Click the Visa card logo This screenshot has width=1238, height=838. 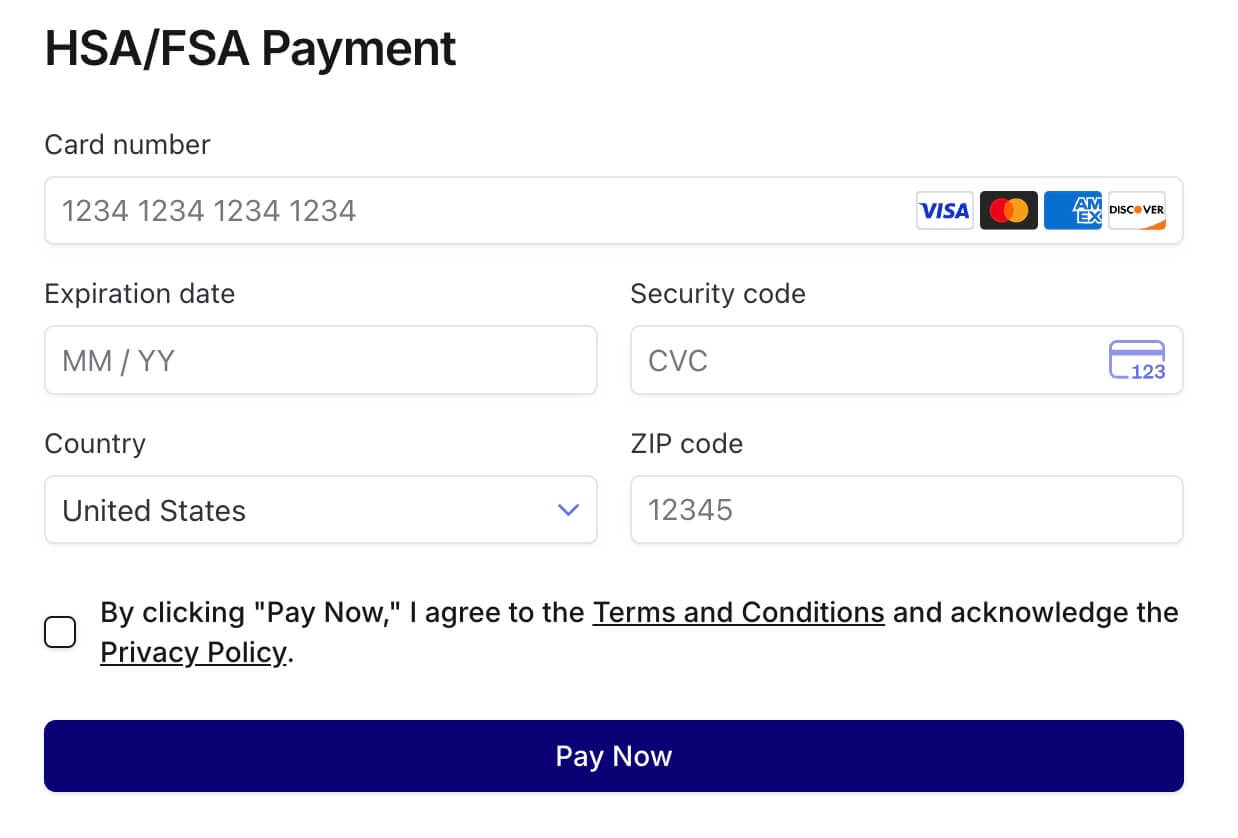944,211
